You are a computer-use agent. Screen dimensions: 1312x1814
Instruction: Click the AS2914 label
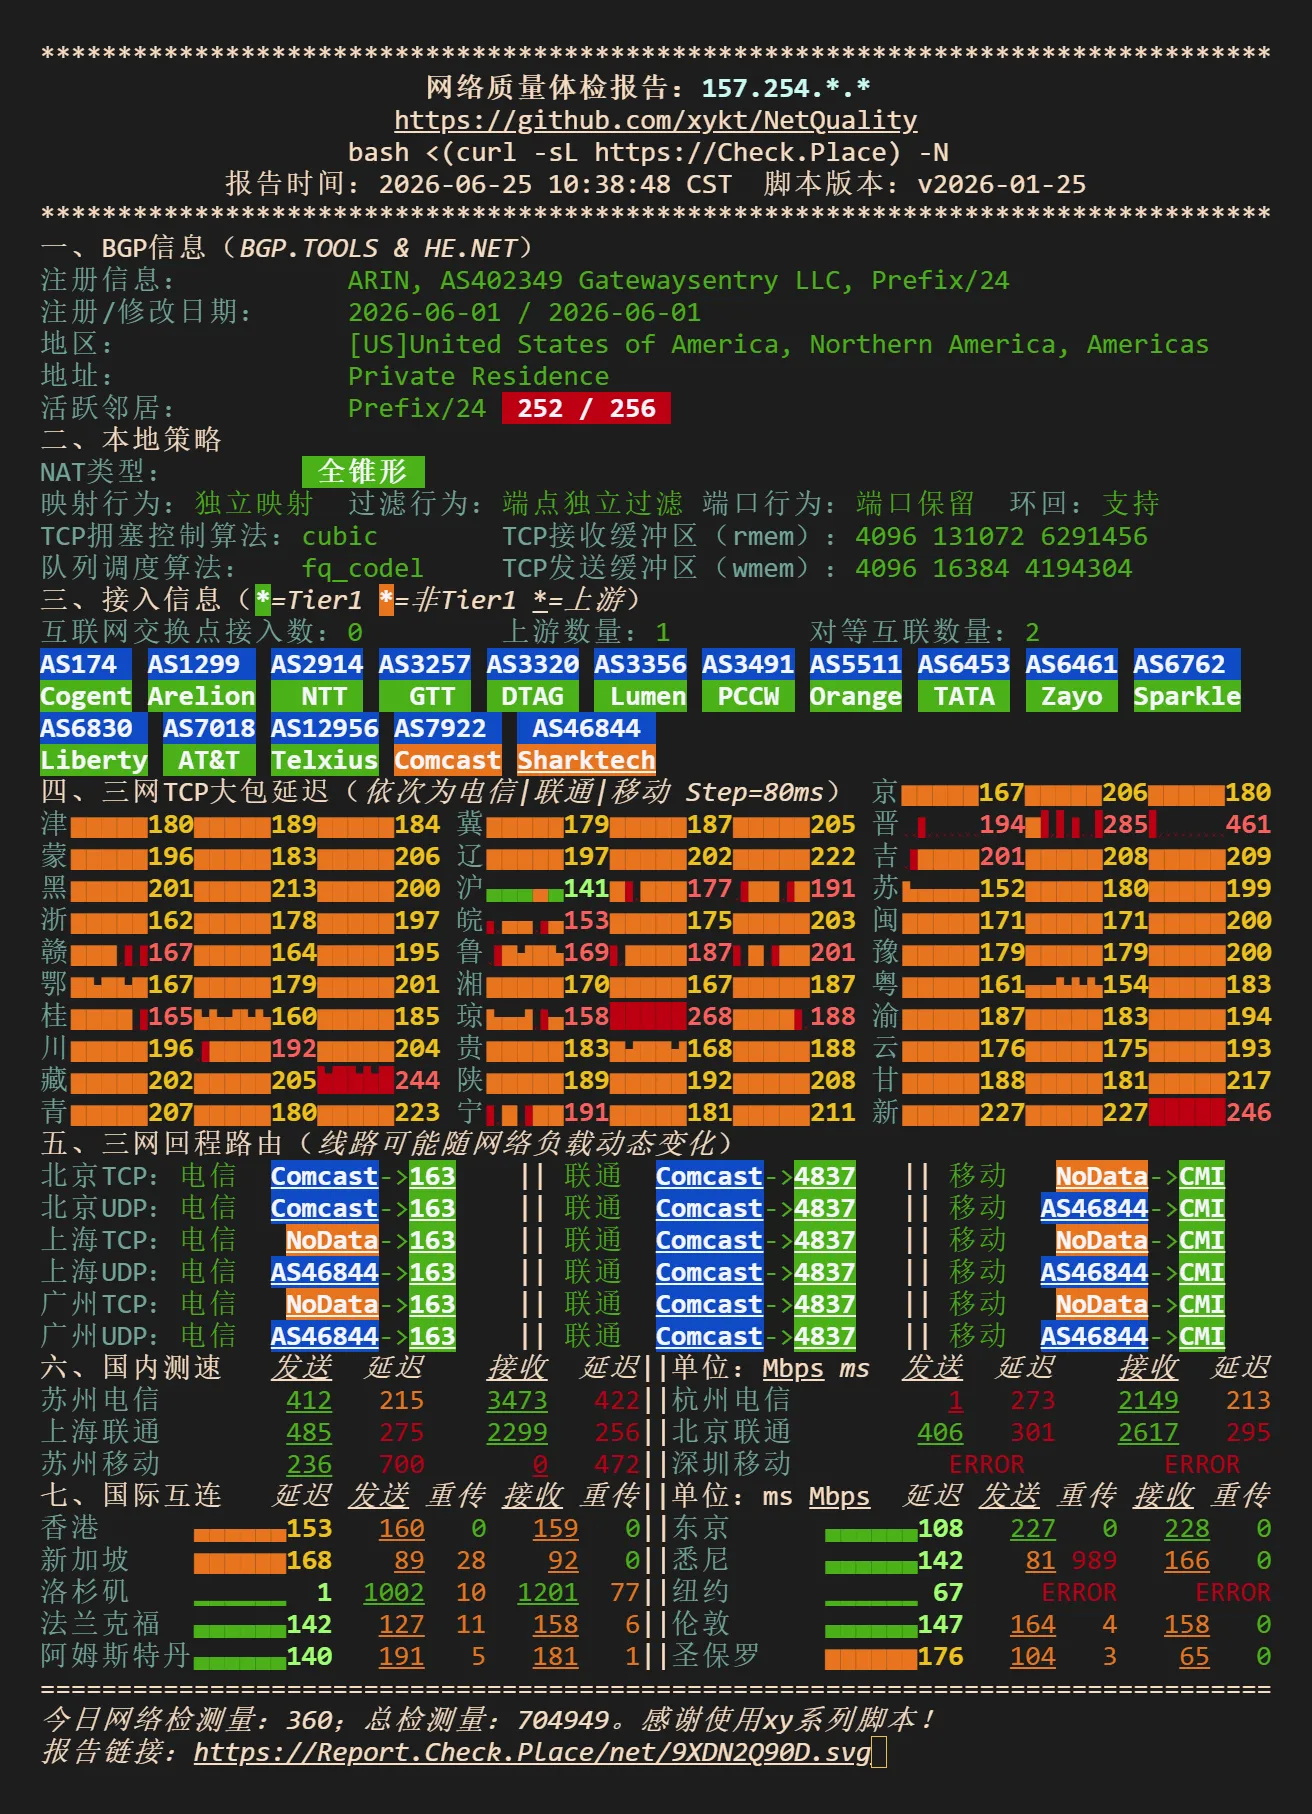tap(317, 664)
